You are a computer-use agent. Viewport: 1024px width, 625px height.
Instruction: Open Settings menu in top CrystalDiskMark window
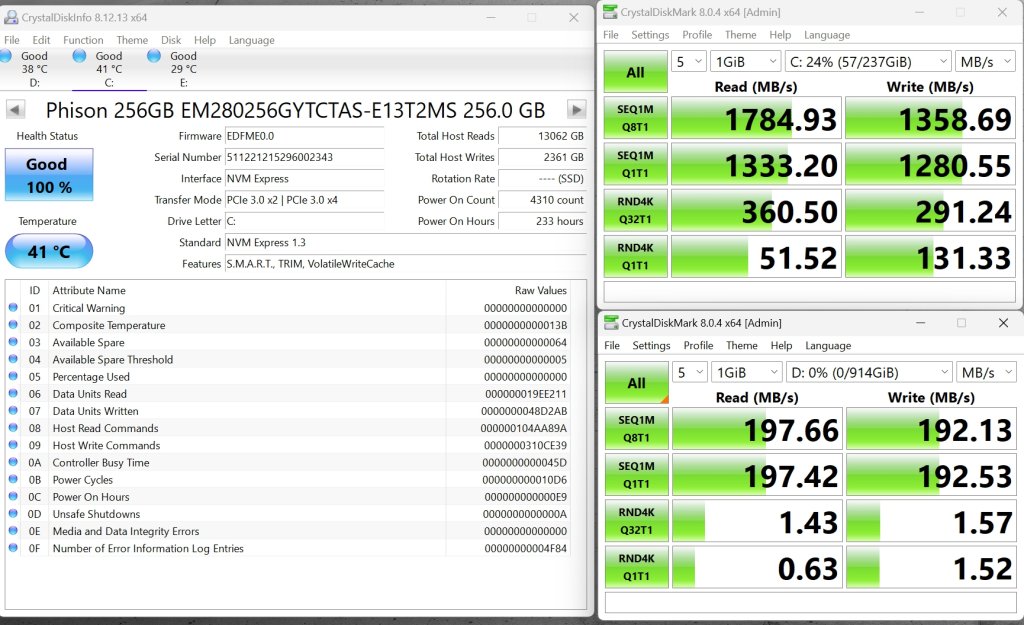[x=650, y=35]
